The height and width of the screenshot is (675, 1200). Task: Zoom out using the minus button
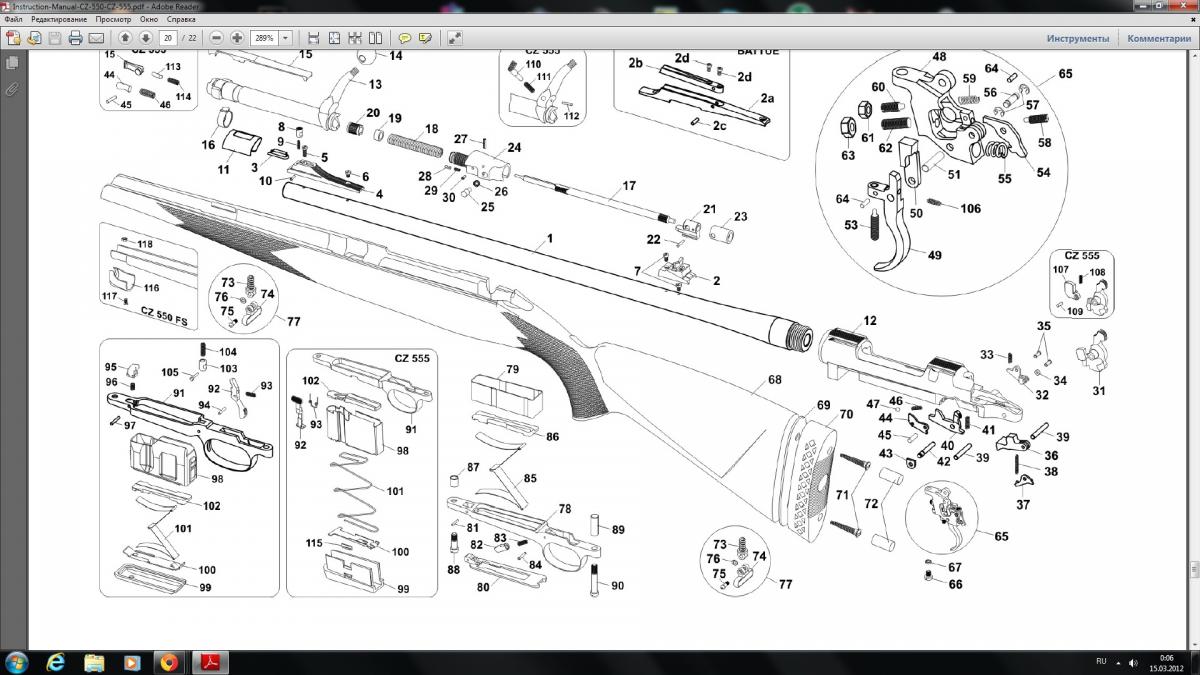(216, 38)
